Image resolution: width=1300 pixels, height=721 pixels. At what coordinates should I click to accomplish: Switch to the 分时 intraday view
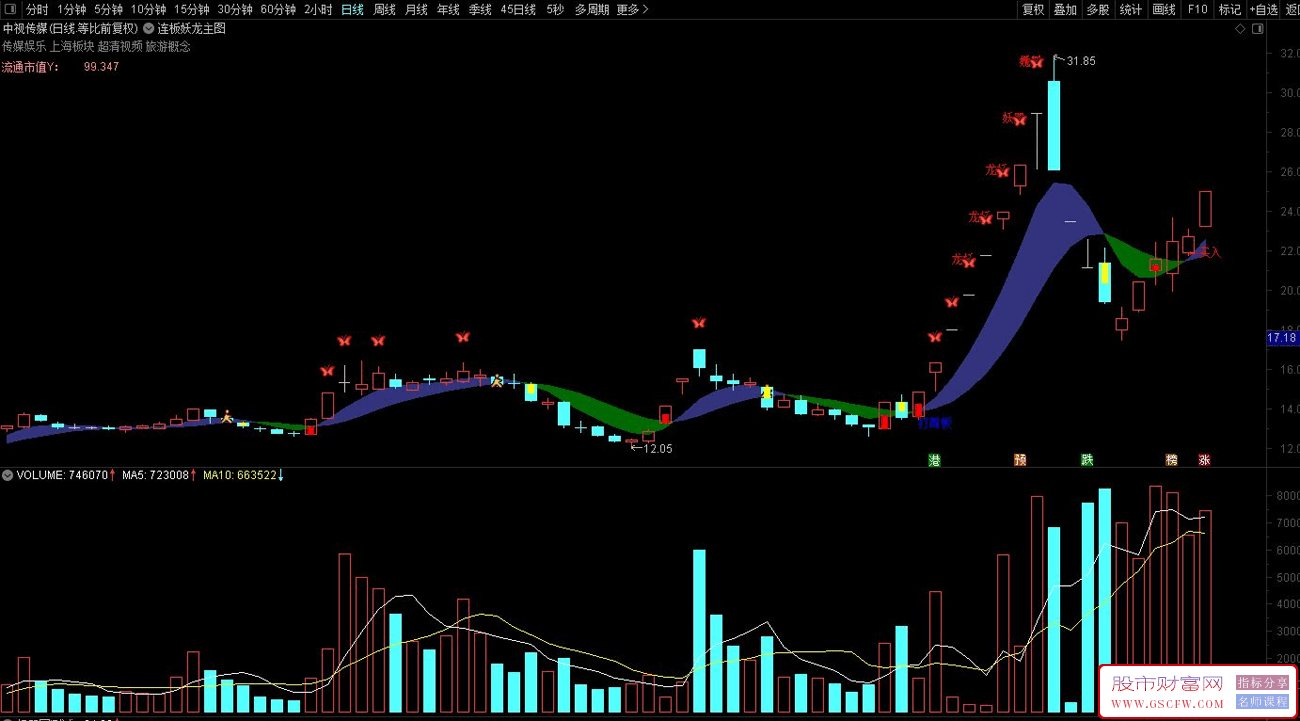click(x=37, y=9)
